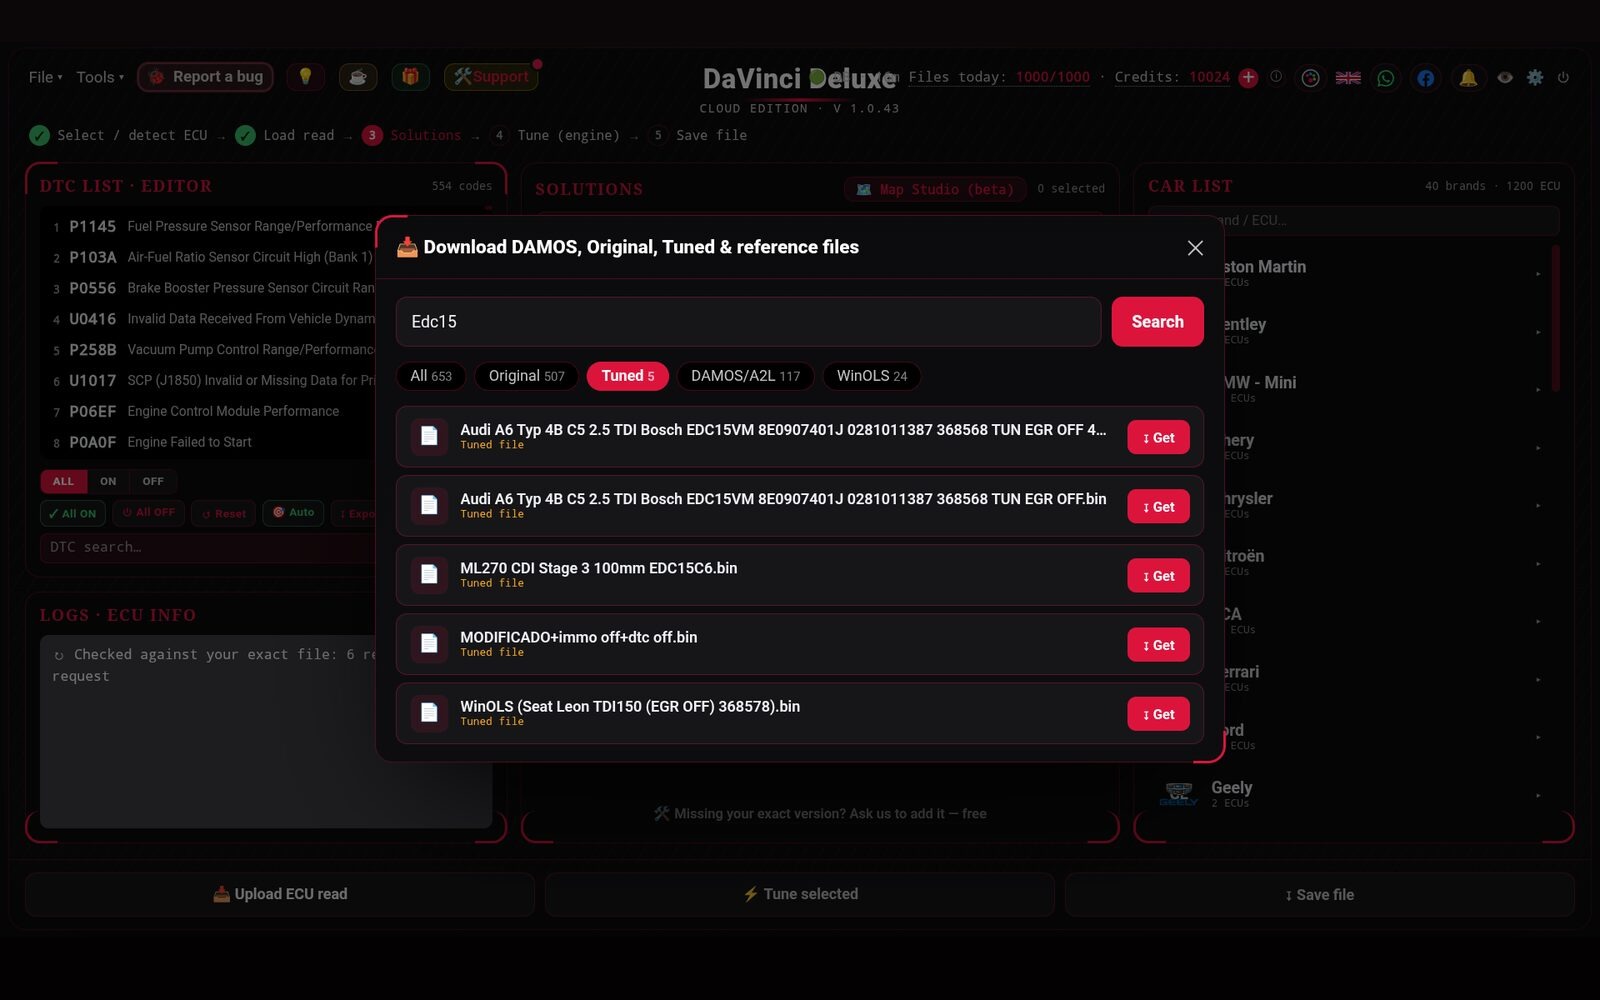
Task: Click the DTC Reset button
Action: click(x=223, y=513)
